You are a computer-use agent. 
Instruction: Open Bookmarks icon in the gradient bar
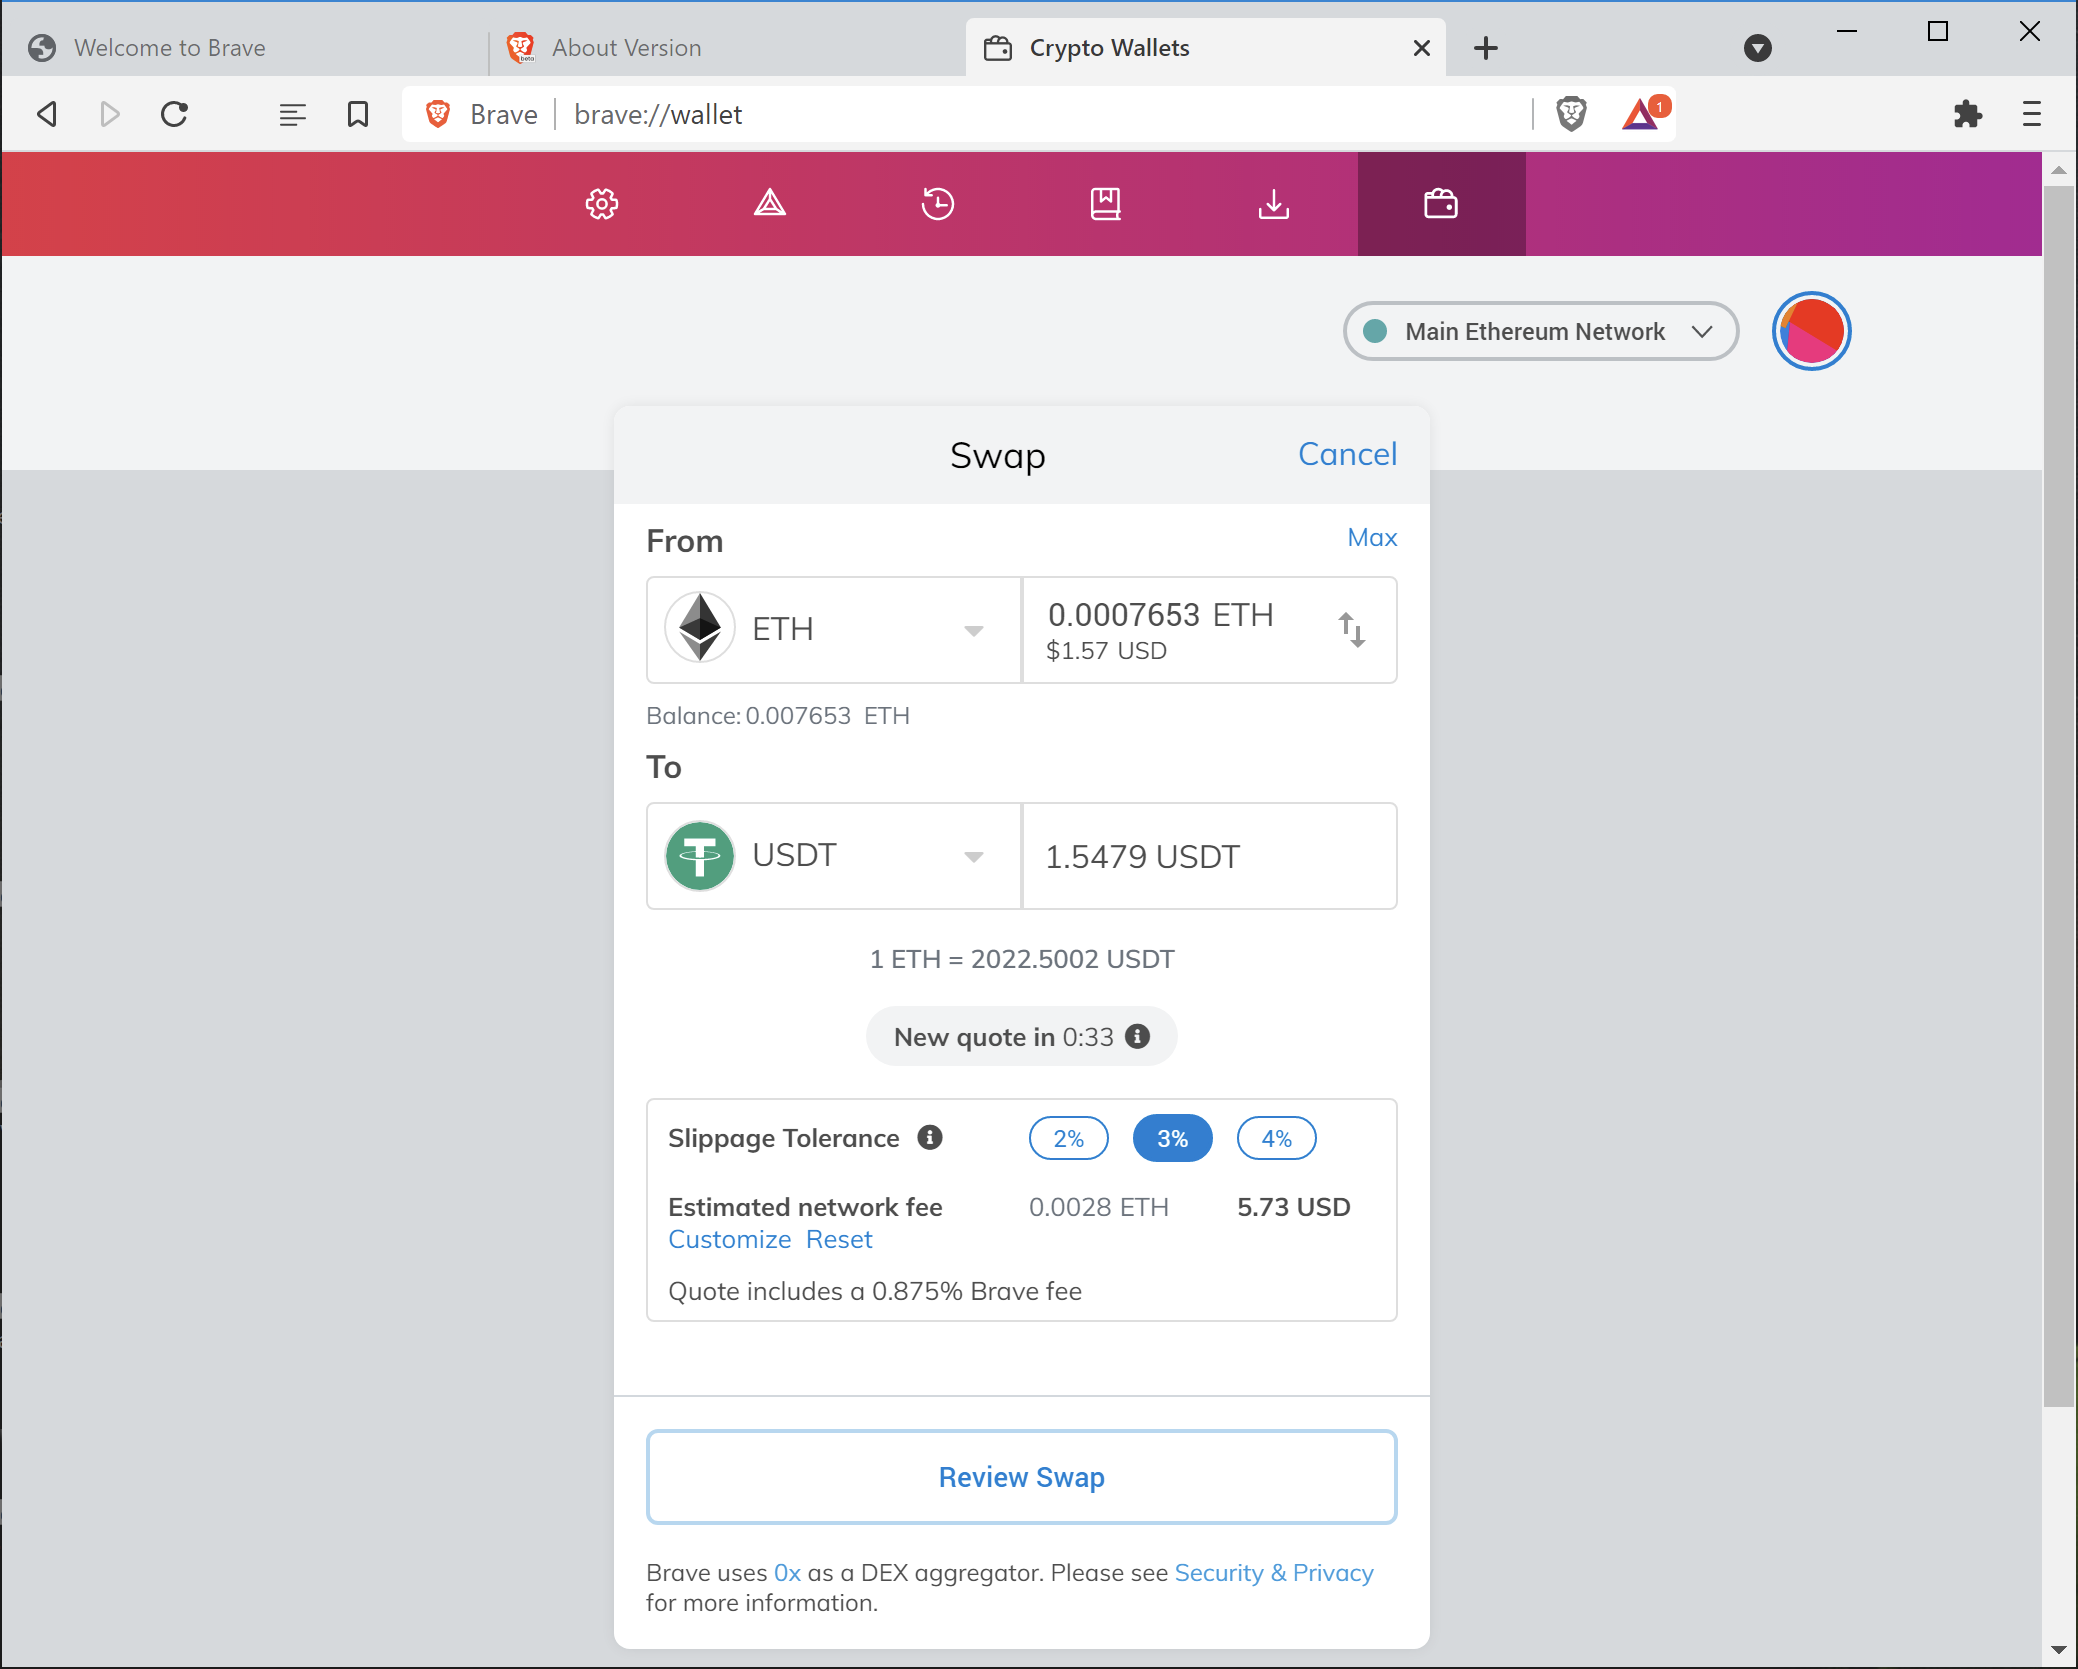point(1105,204)
